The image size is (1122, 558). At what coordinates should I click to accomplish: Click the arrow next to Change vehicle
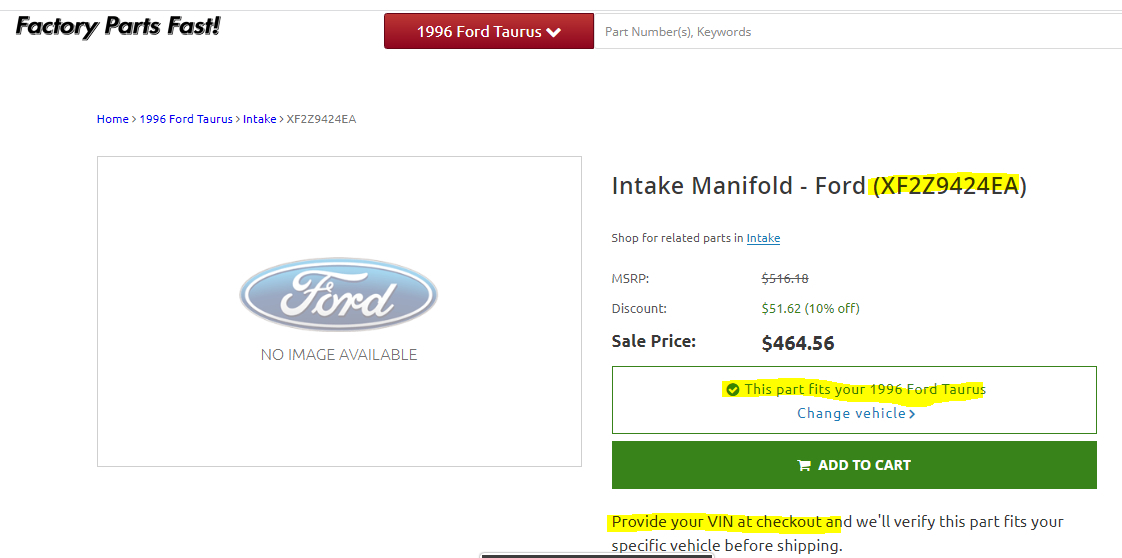click(912, 414)
